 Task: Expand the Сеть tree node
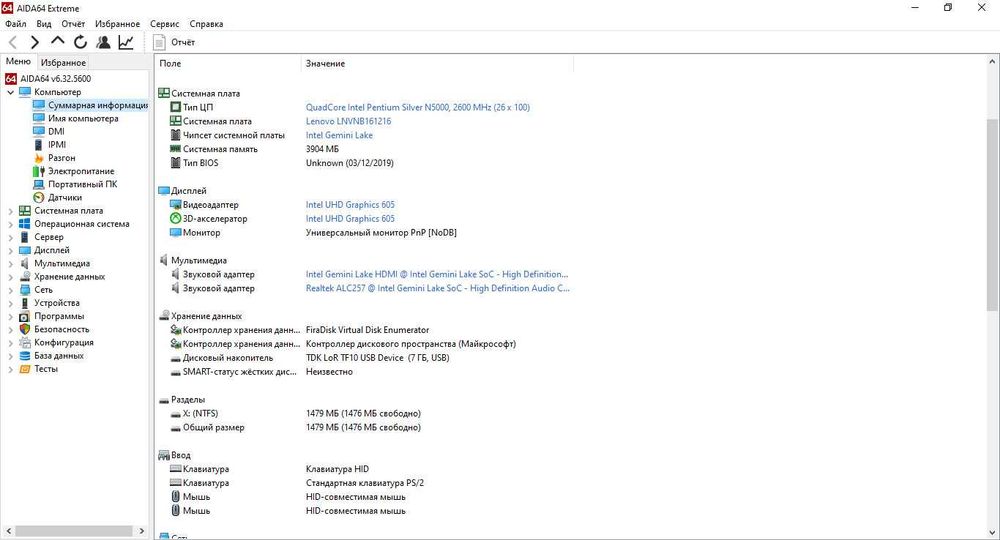point(10,290)
